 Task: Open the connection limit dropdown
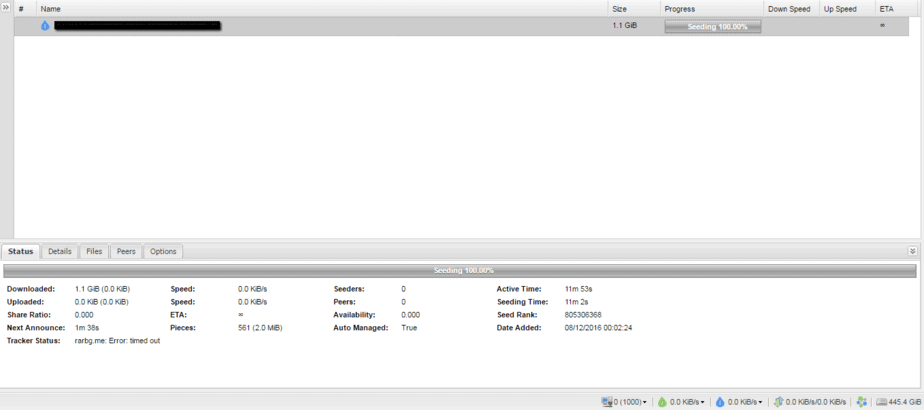(x=645, y=402)
